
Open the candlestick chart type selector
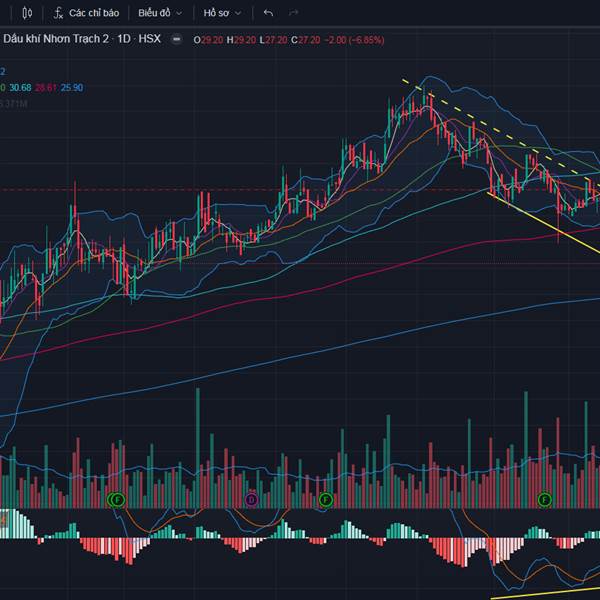coord(27,13)
